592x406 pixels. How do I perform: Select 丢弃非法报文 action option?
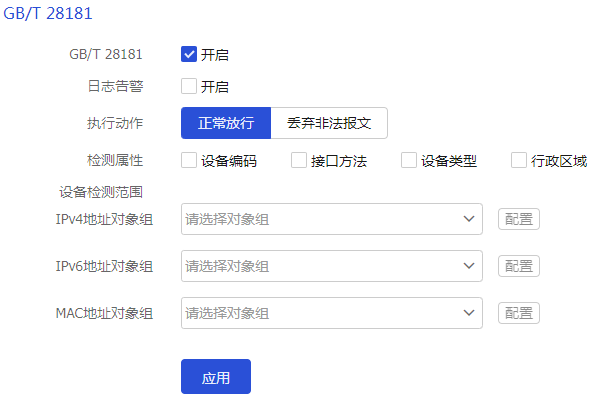(329, 123)
